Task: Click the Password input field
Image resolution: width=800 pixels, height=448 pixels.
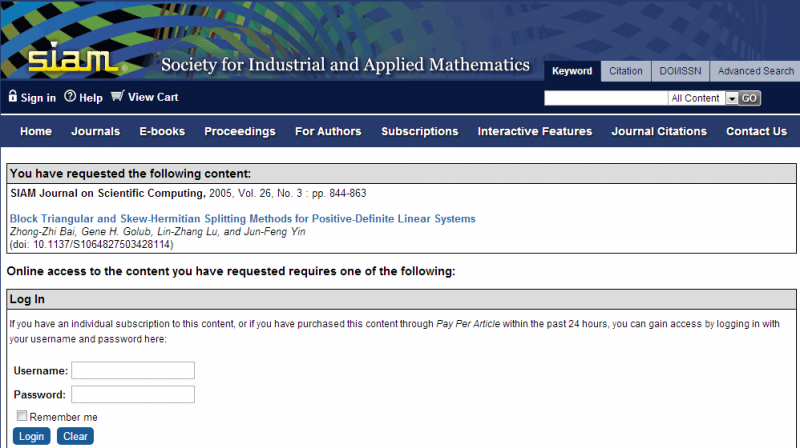Action: pyautogui.click(x=133, y=394)
